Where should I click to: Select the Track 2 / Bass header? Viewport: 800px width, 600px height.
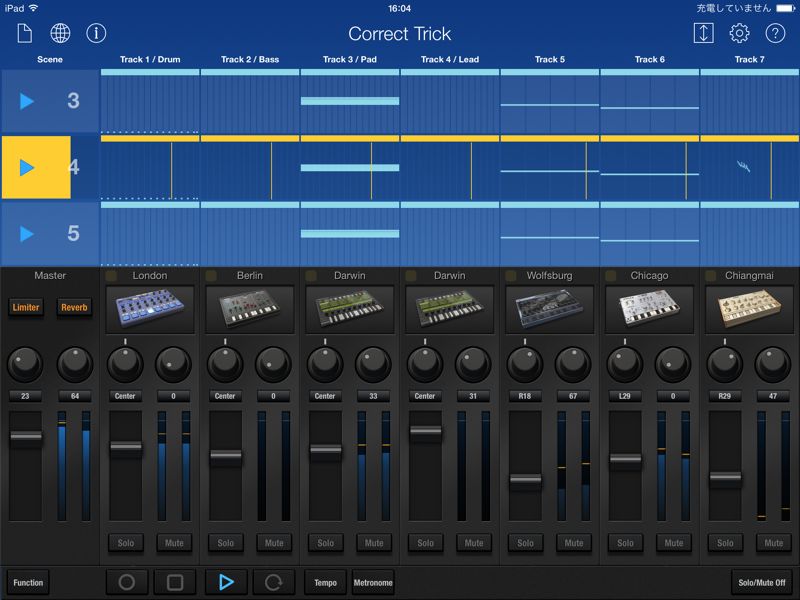(250, 59)
